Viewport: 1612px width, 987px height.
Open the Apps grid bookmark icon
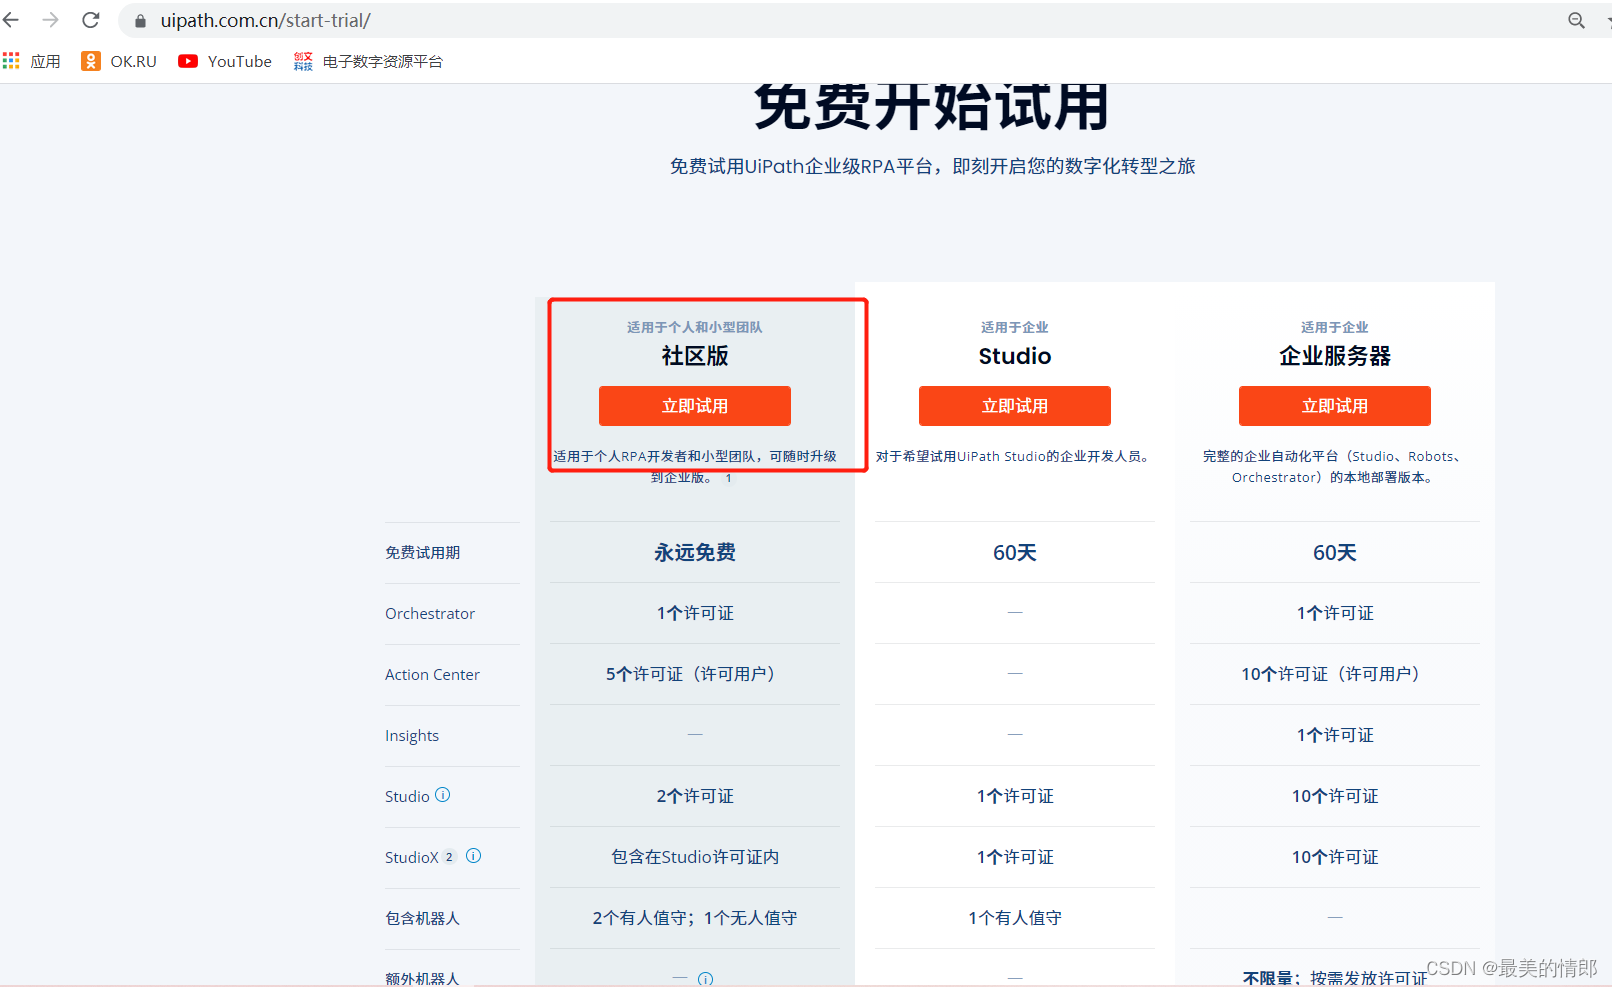[x=11, y=61]
